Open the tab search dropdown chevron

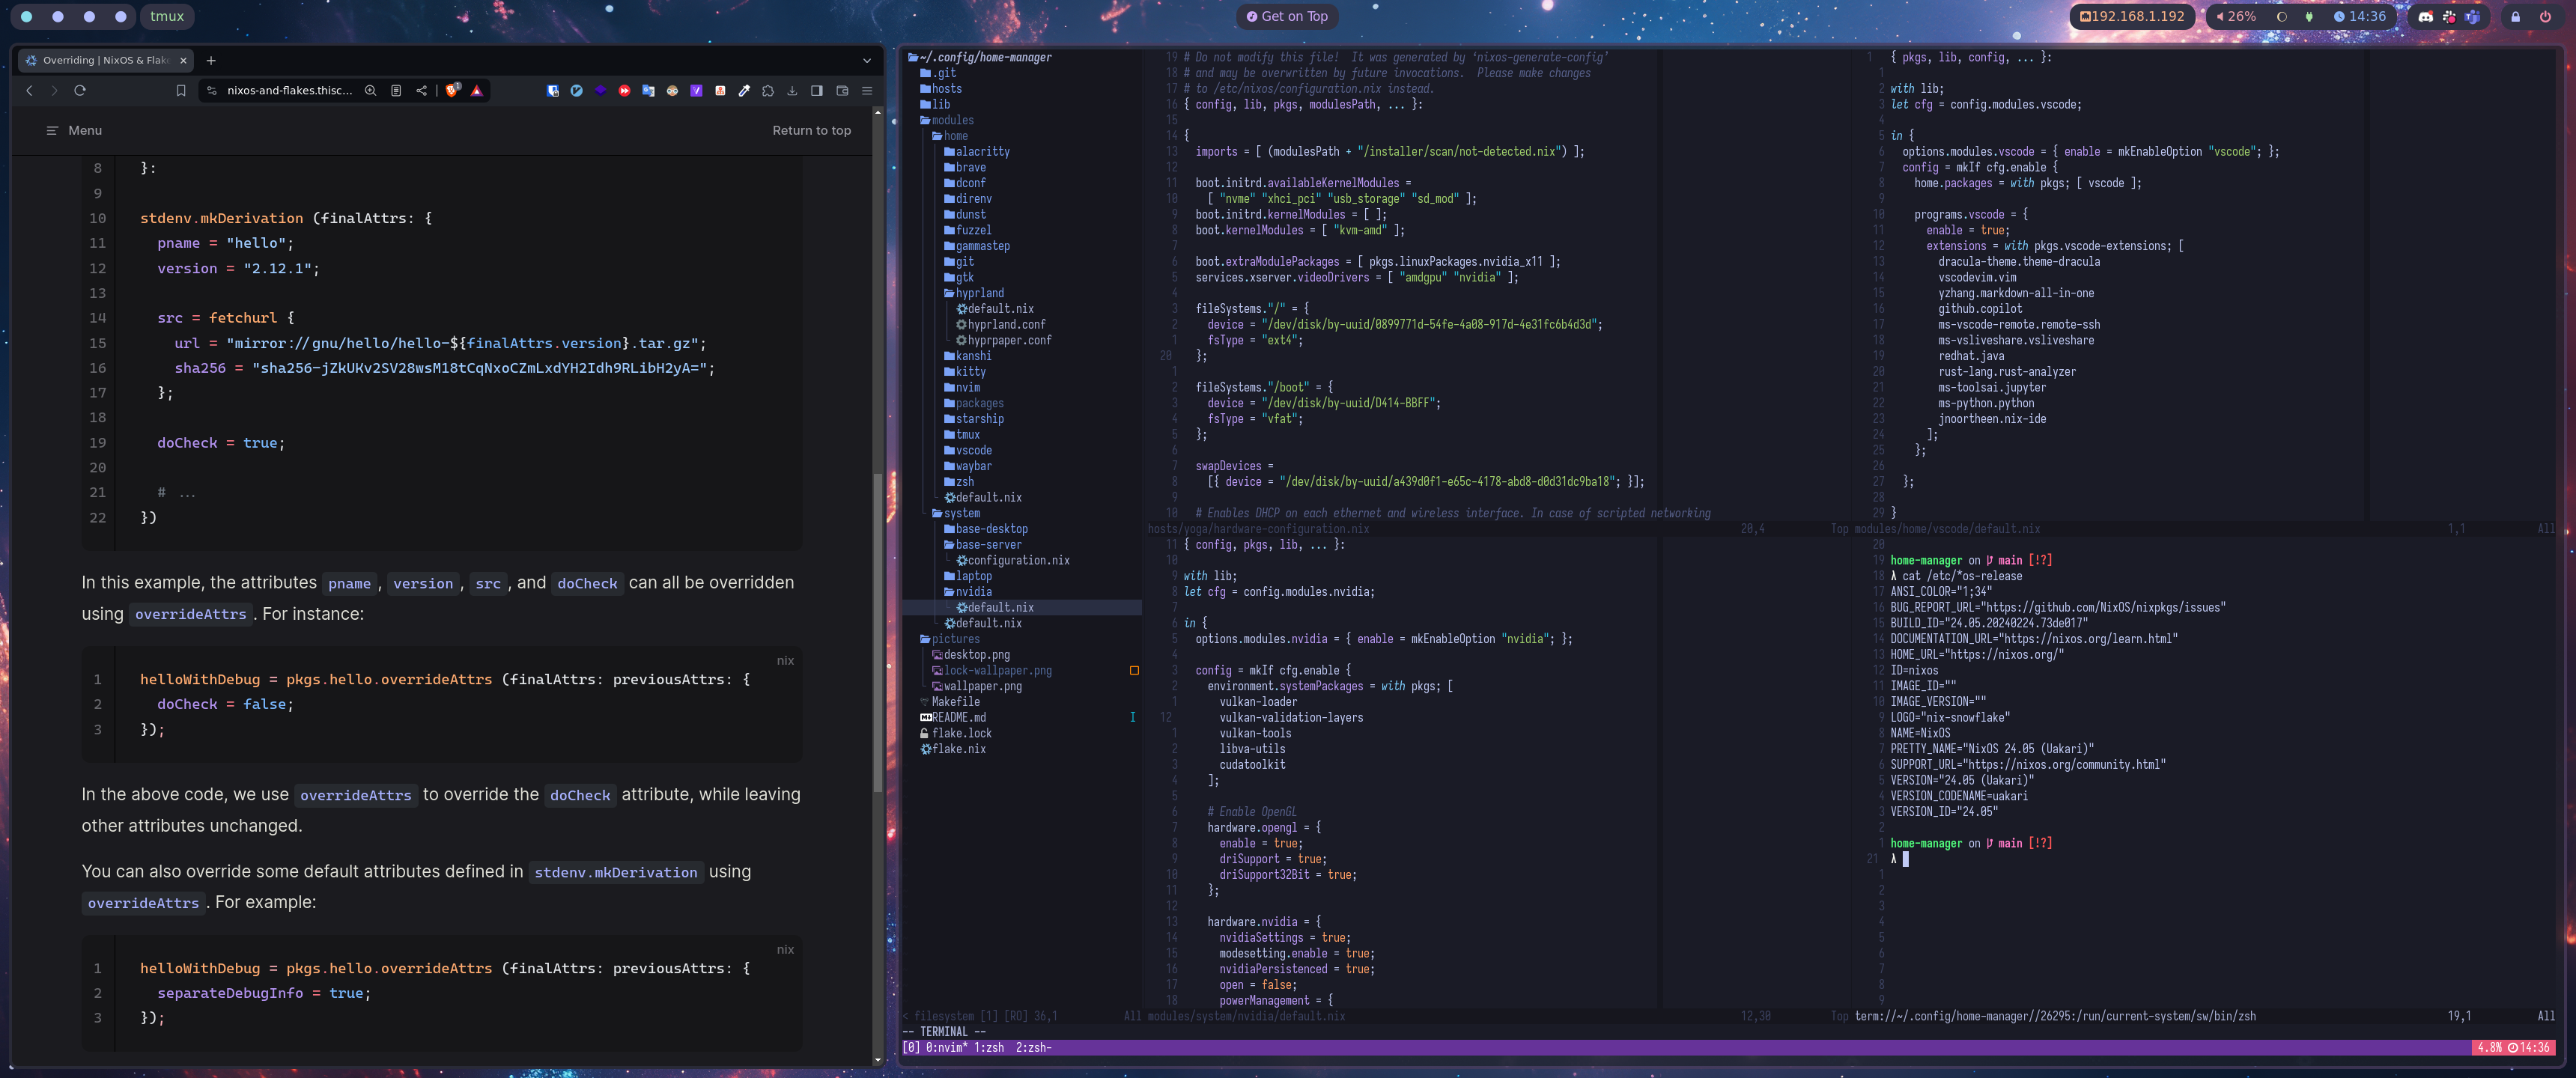866,60
